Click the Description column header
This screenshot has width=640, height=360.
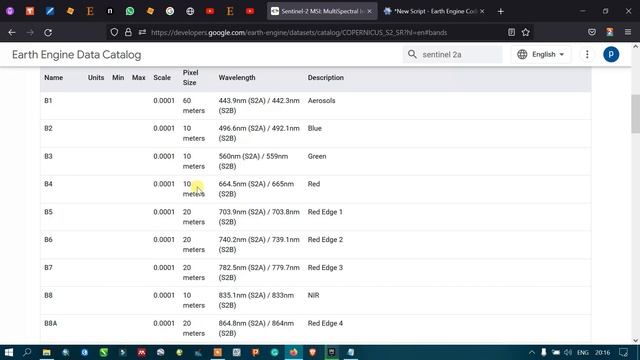[x=326, y=78]
